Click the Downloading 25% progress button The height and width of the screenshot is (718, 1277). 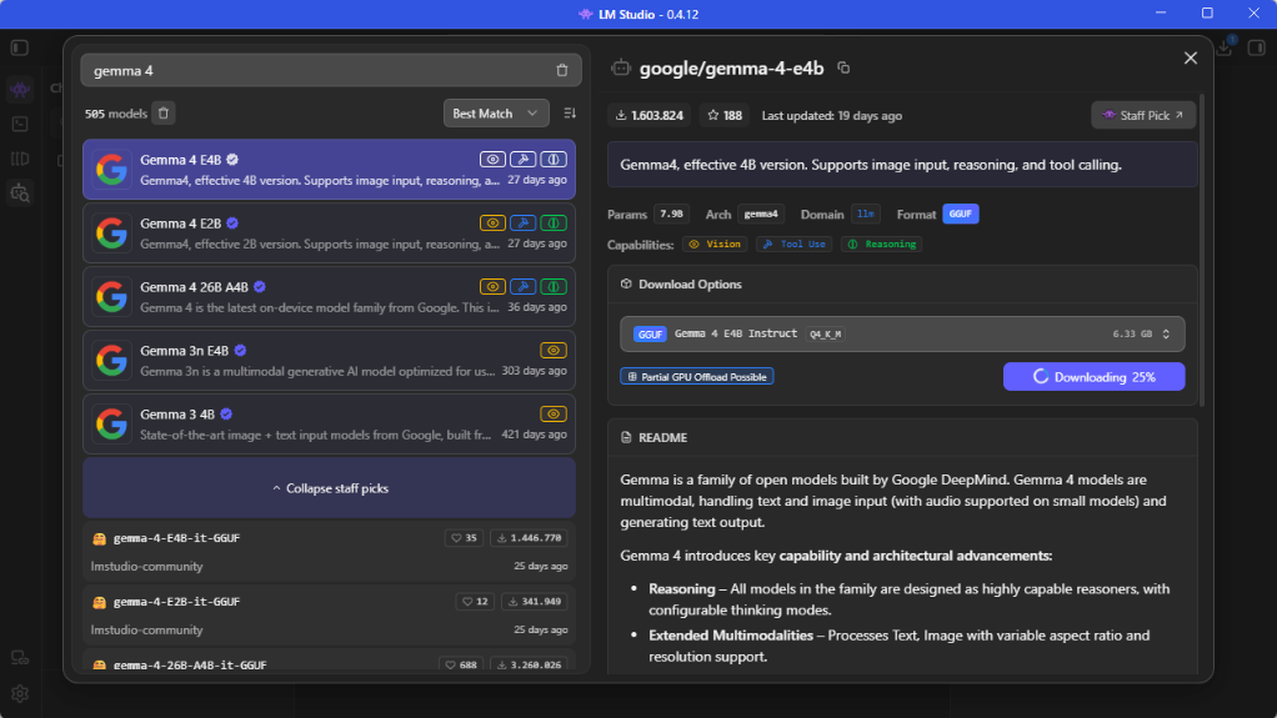[x=1094, y=377]
